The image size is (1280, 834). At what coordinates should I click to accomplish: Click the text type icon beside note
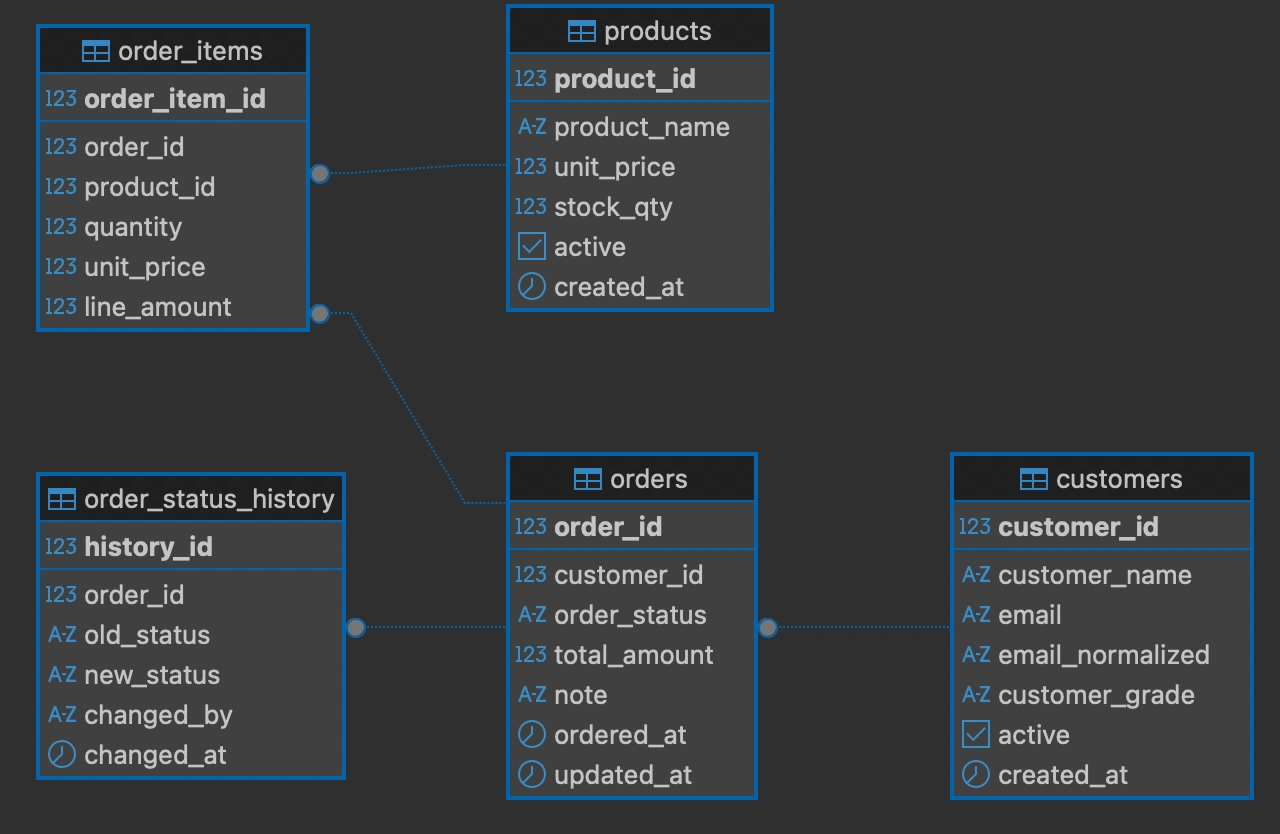point(531,694)
